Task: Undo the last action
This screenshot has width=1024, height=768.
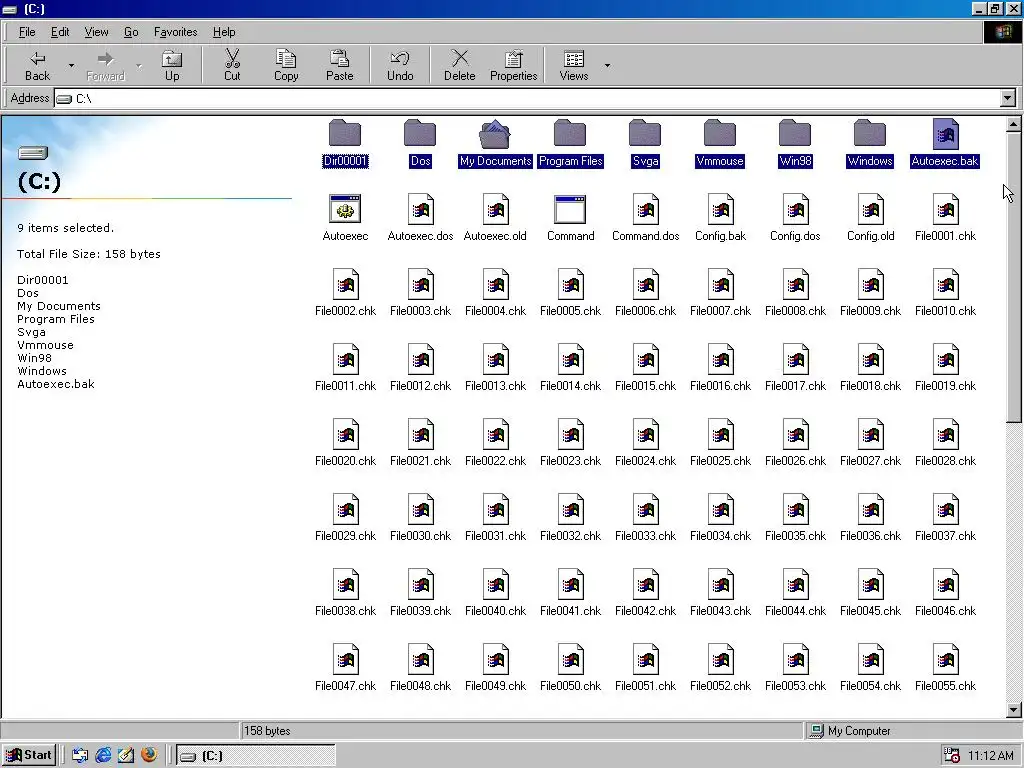Action: [400, 65]
